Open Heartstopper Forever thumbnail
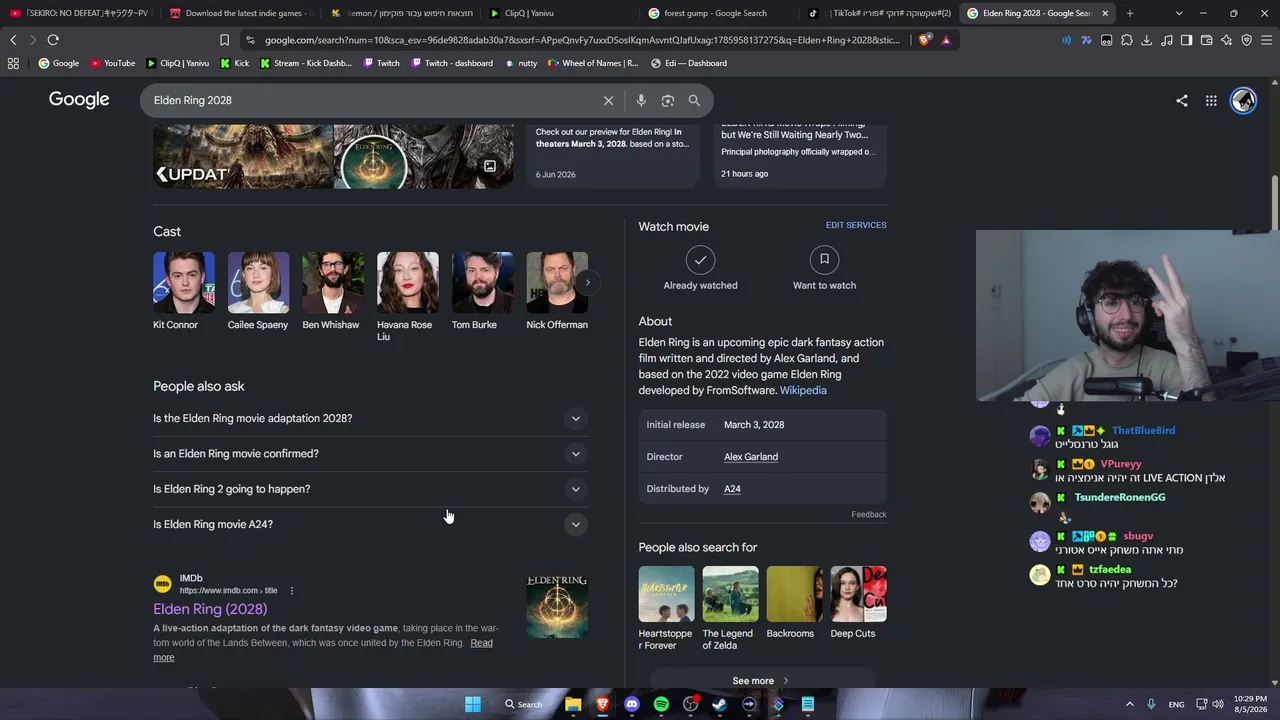Screen dimensions: 1280x720 (666, 594)
